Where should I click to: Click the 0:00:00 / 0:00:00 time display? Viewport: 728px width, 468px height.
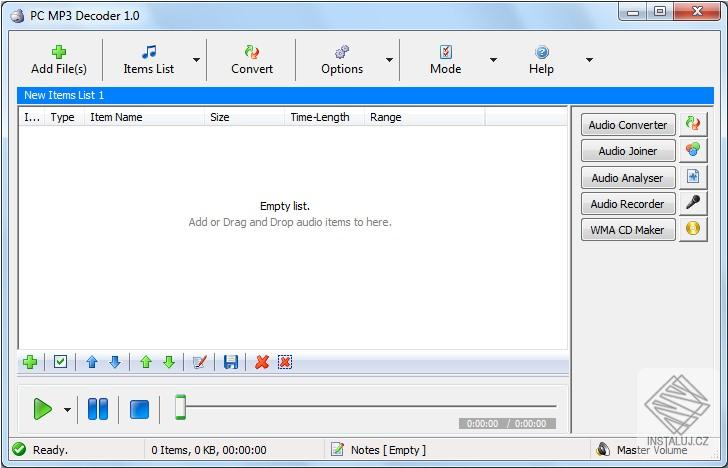[x=507, y=423]
